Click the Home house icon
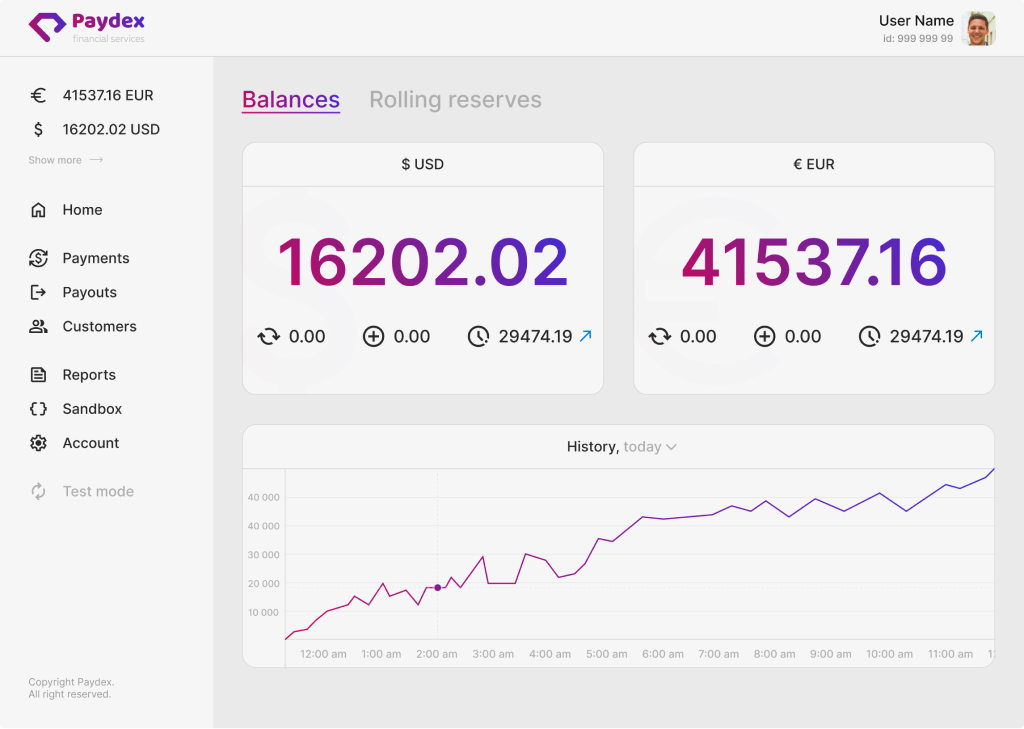Image resolution: width=1024 pixels, height=729 pixels. pyautogui.click(x=39, y=210)
